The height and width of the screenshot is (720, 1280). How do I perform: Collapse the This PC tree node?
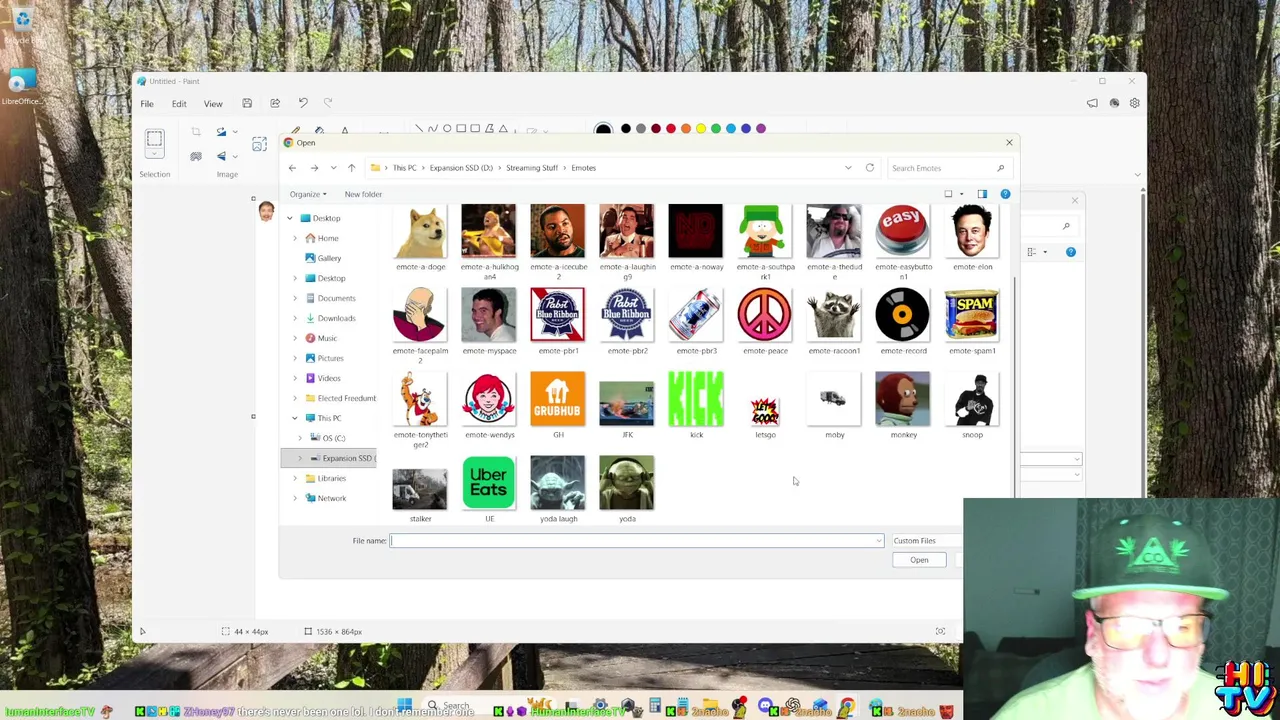click(295, 418)
